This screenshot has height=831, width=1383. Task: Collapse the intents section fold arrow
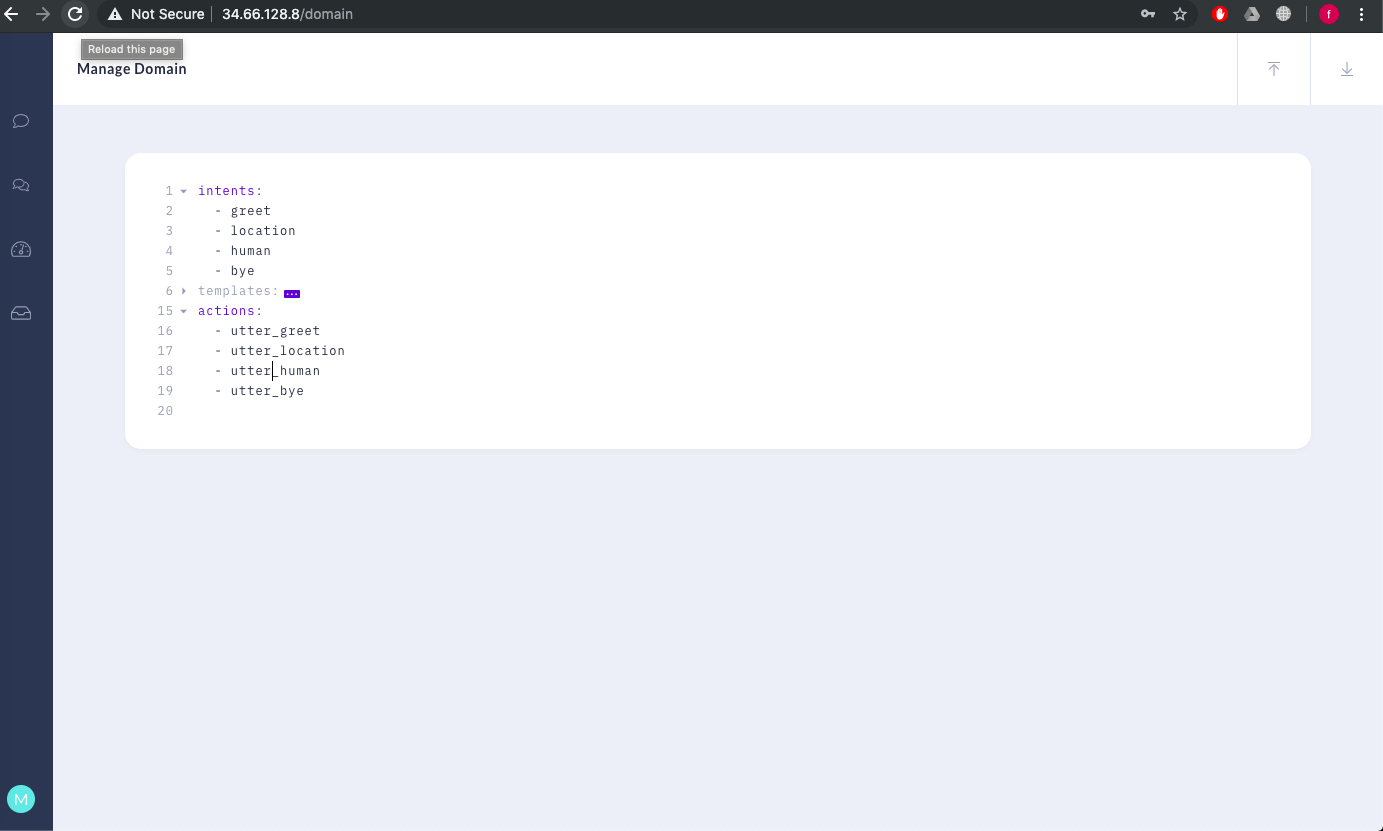(x=184, y=191)
